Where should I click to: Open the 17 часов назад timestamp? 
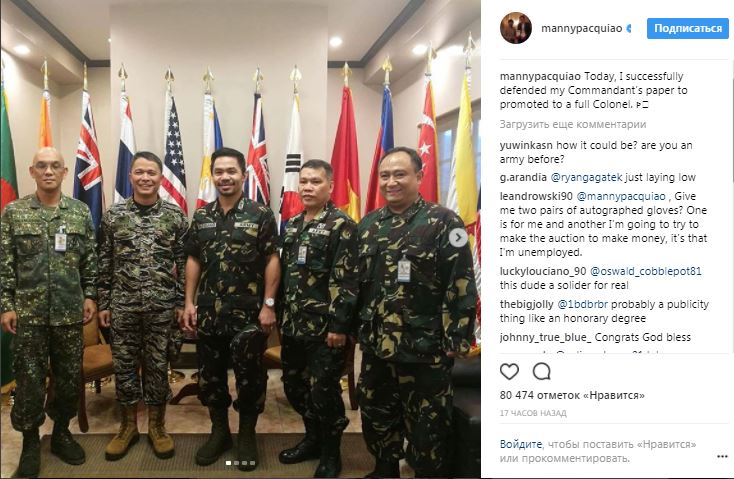coord(533,413)
